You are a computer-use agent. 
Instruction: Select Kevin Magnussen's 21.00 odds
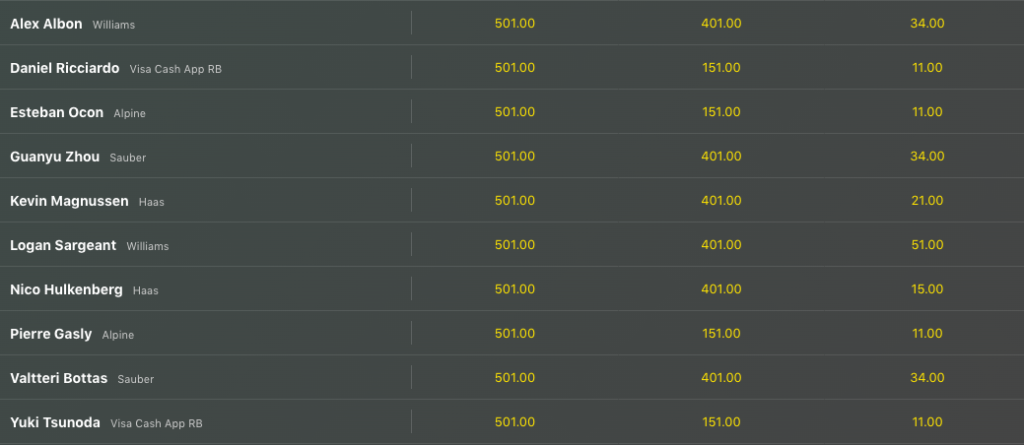tap(927, 201)
